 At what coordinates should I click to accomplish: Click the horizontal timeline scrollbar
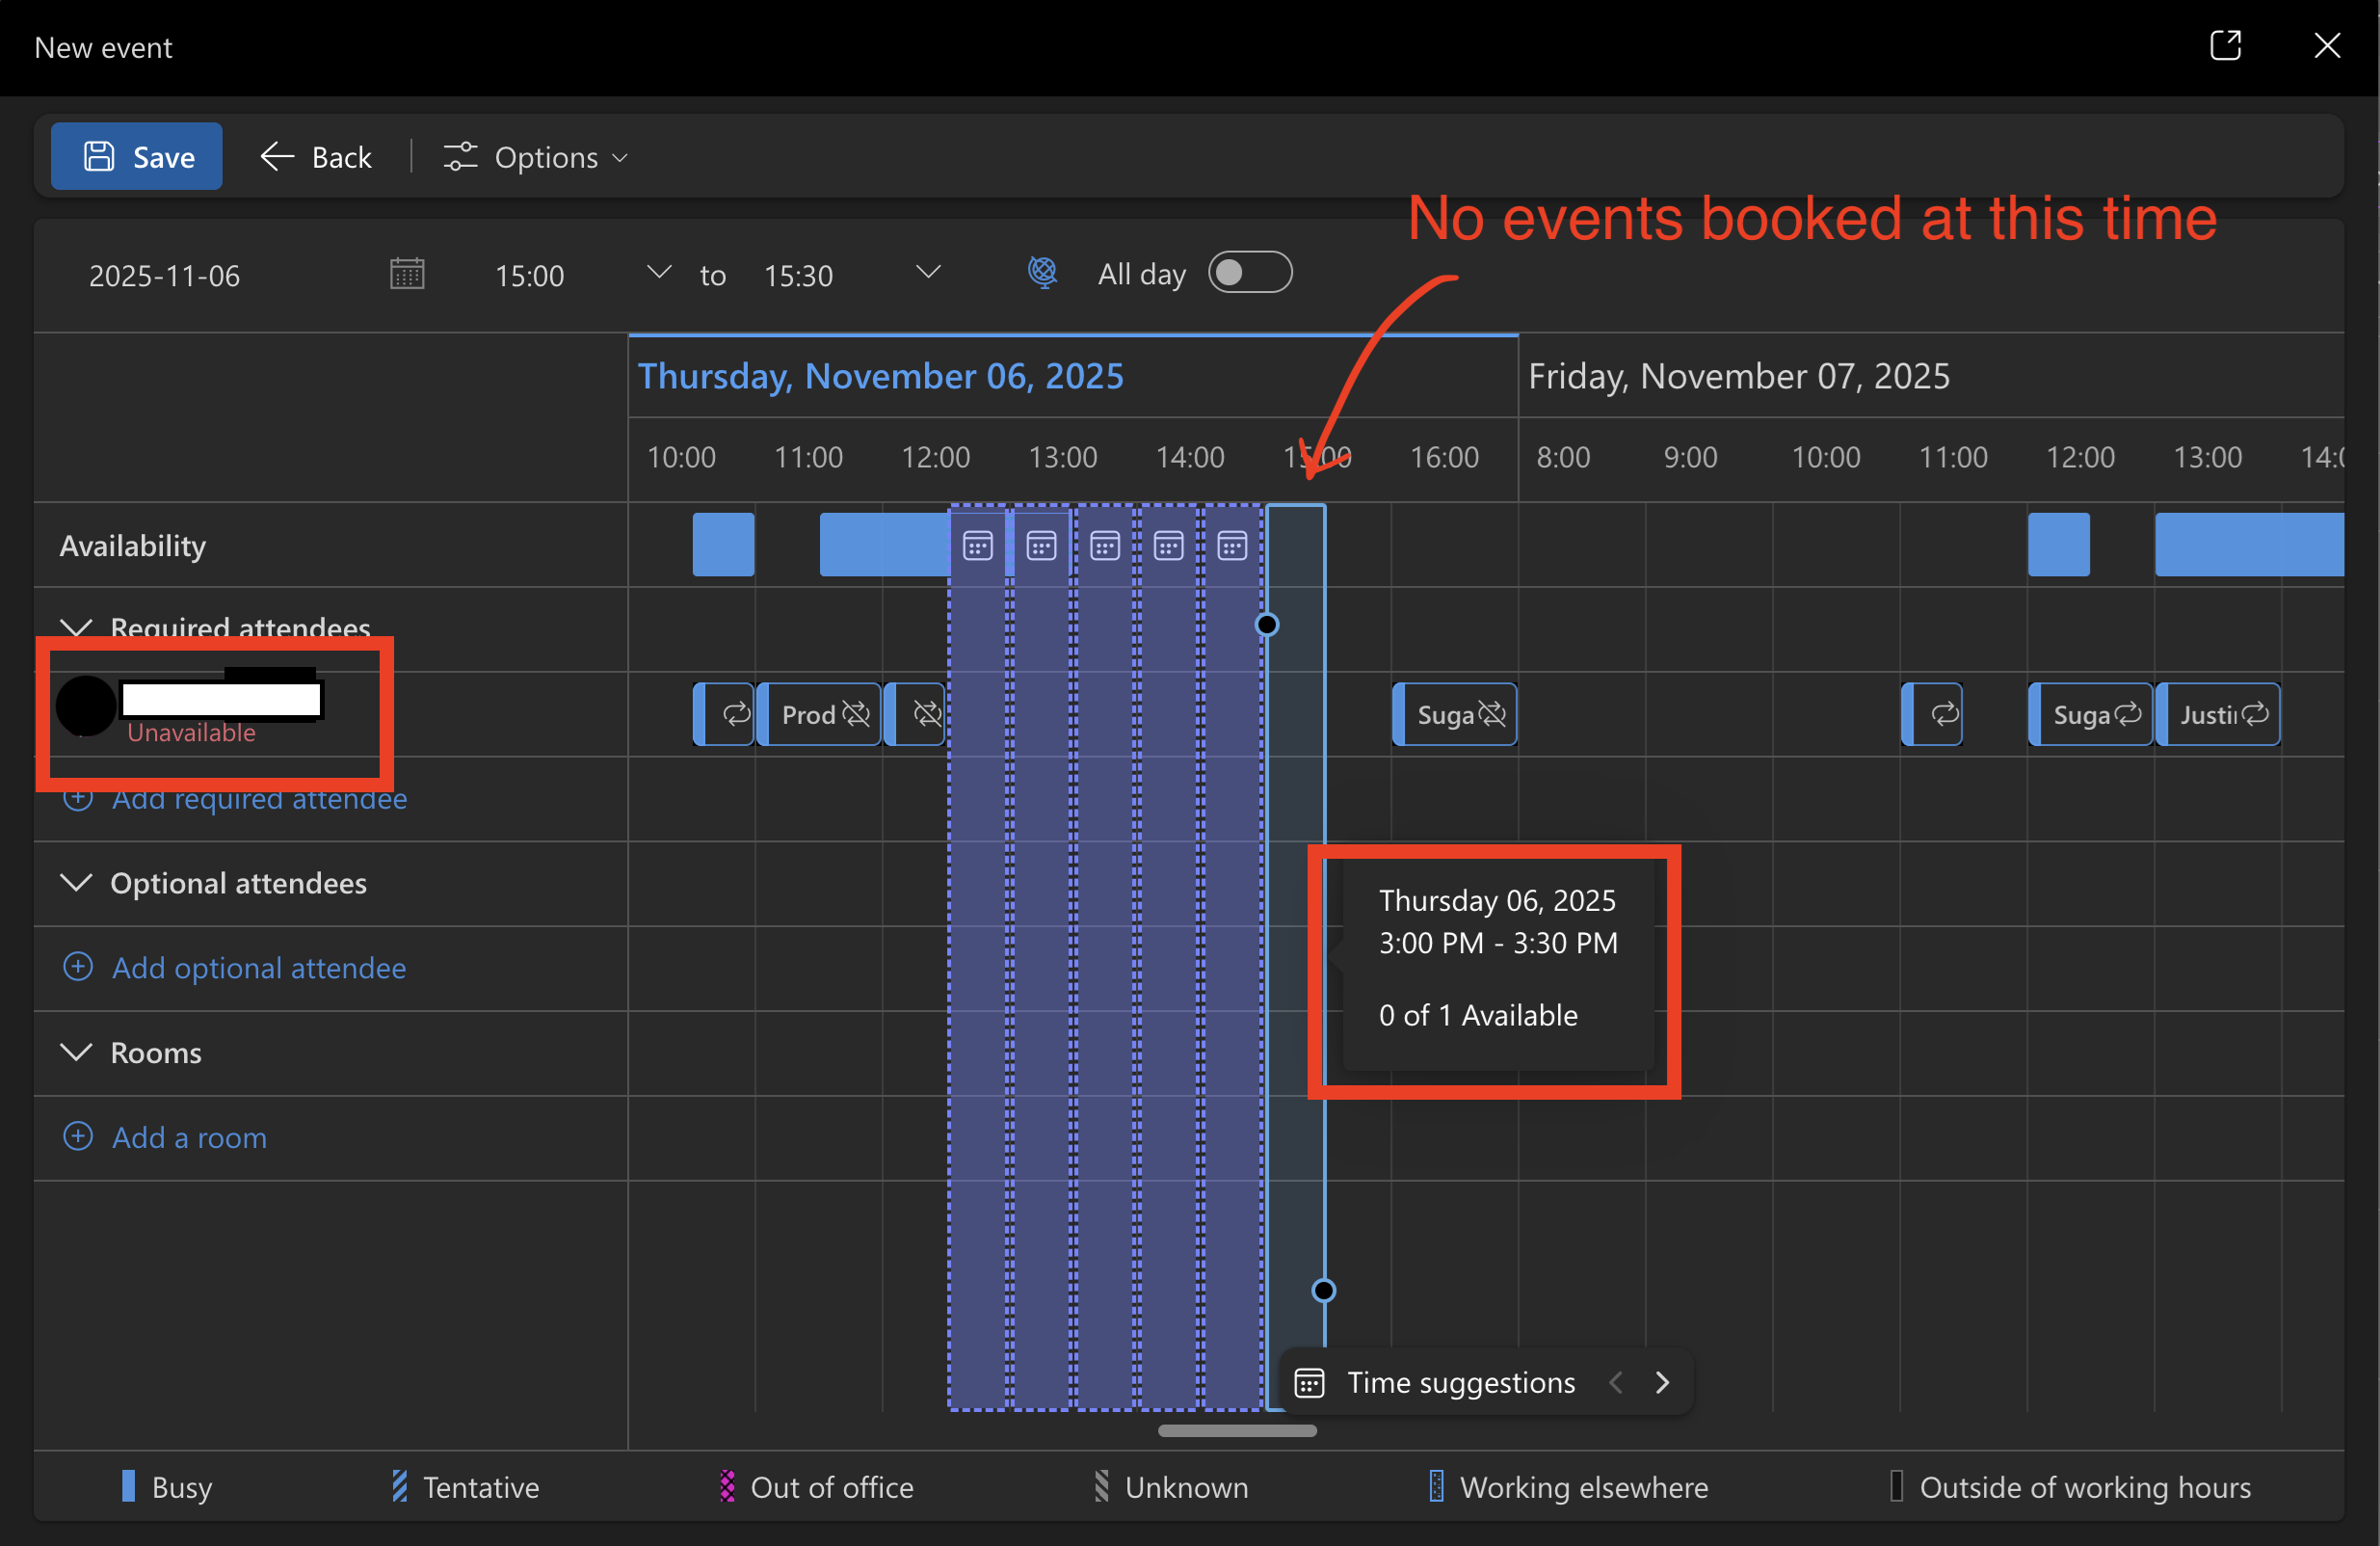(x=1237, y=1431)
